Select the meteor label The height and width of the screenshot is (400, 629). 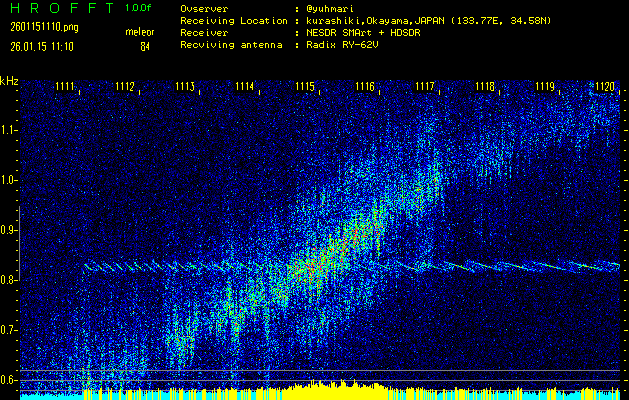coord(139,32)
